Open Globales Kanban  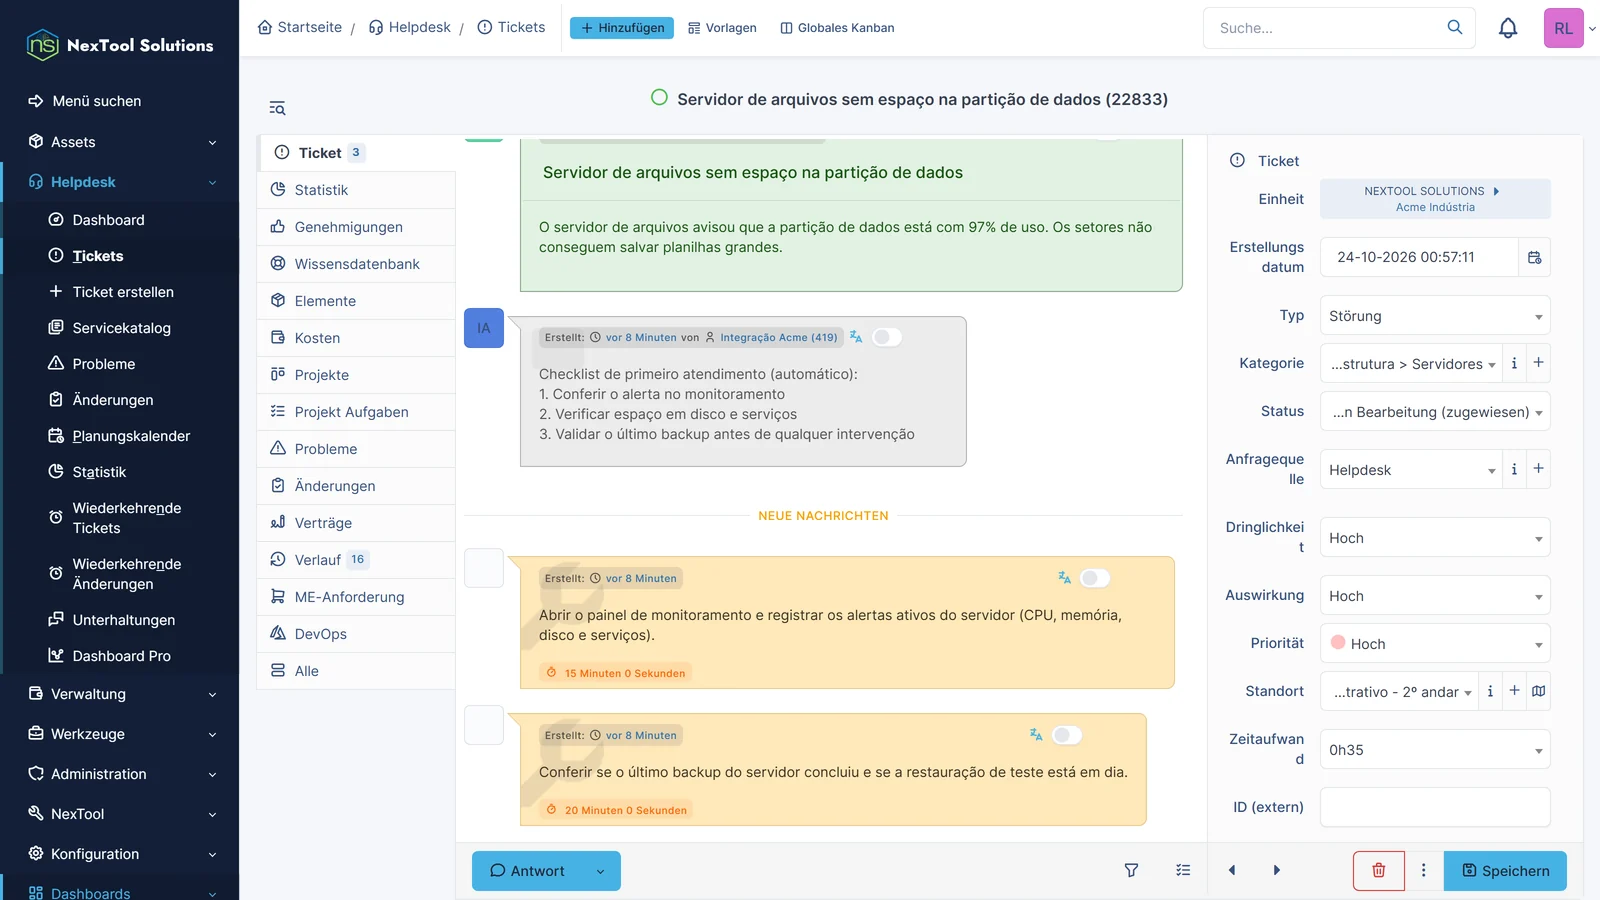click(837, 28)
